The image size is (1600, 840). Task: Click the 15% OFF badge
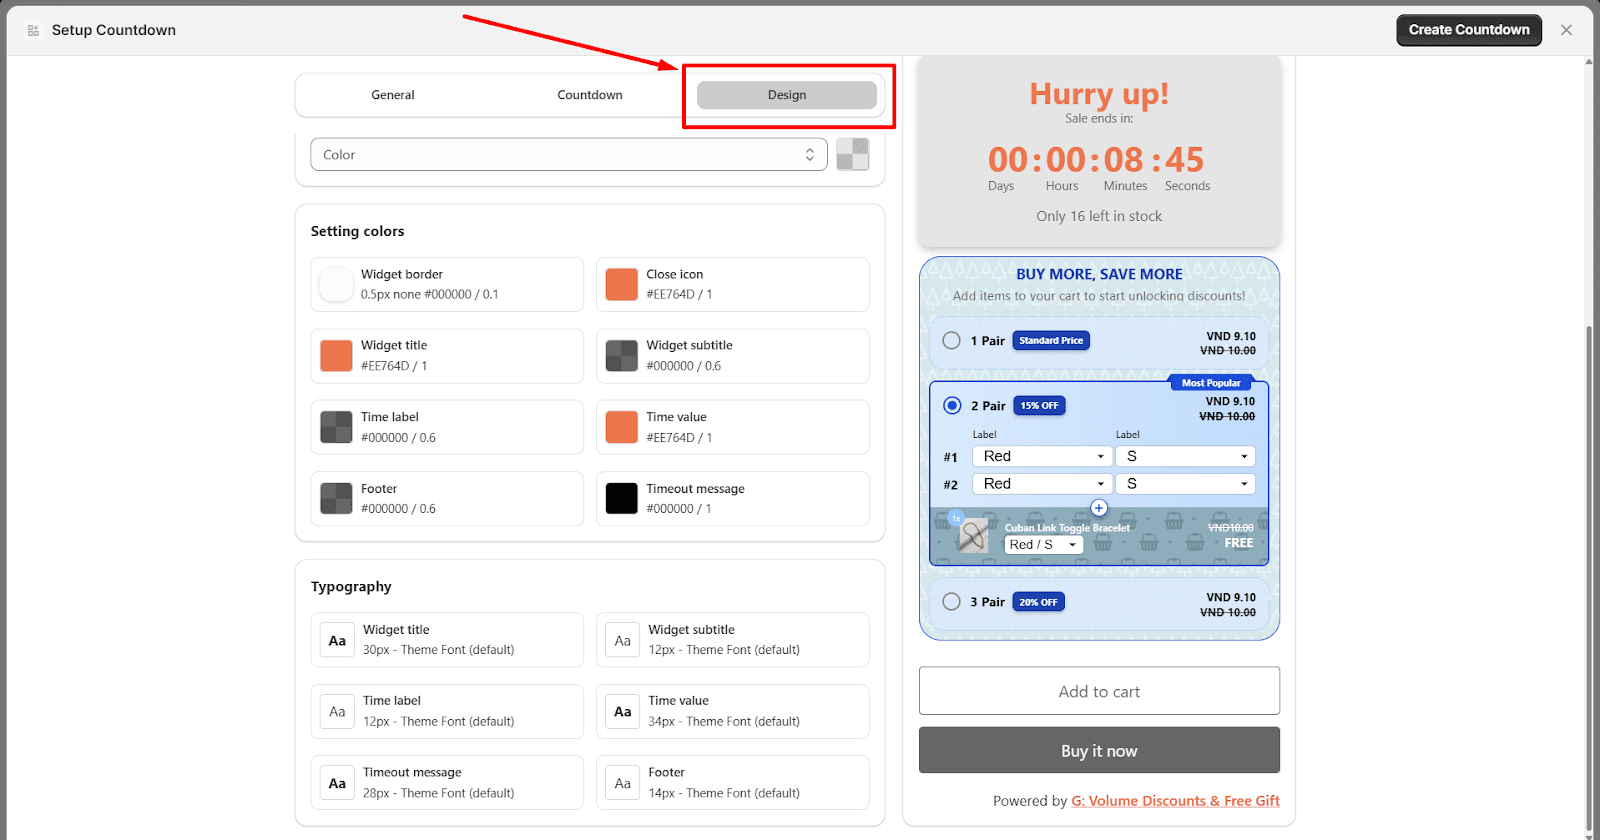click(x=1040, y=405)
